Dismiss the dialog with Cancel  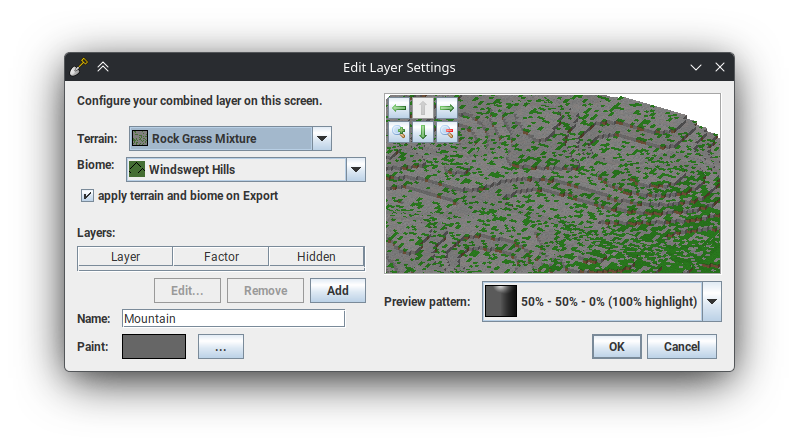[x=681, y=346]
